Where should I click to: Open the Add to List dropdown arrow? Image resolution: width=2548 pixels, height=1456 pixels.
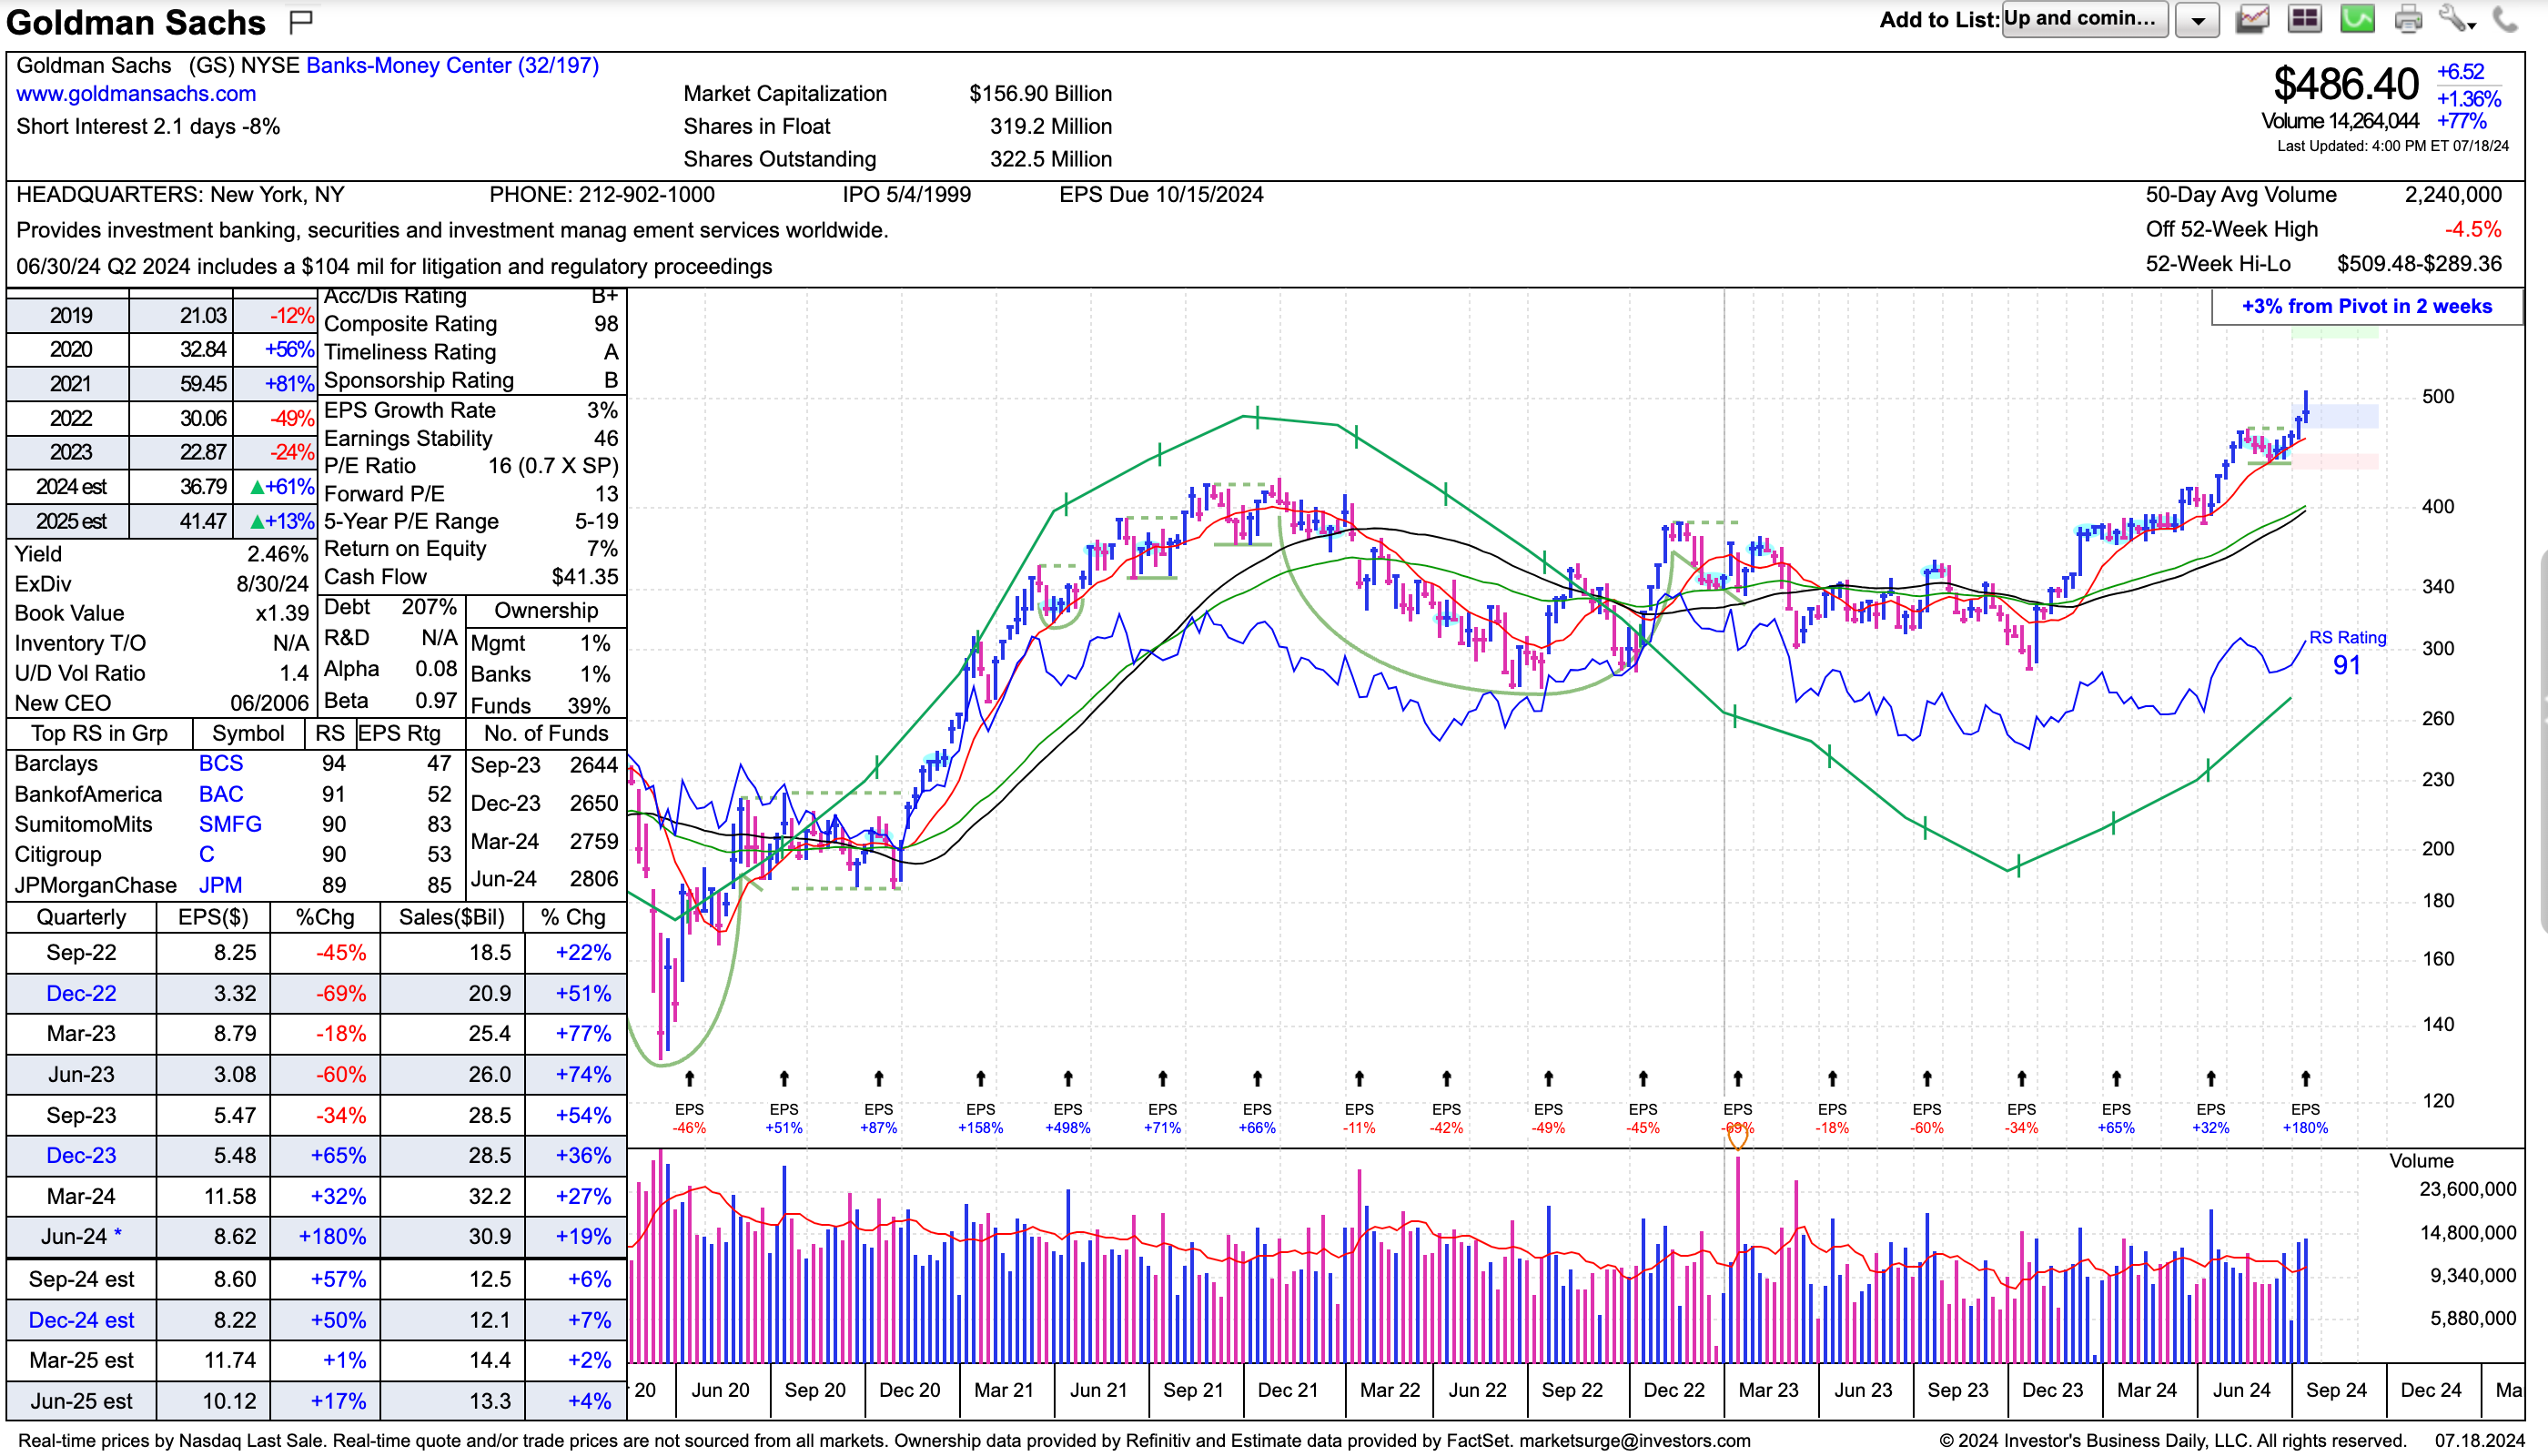coord(2197,20)
